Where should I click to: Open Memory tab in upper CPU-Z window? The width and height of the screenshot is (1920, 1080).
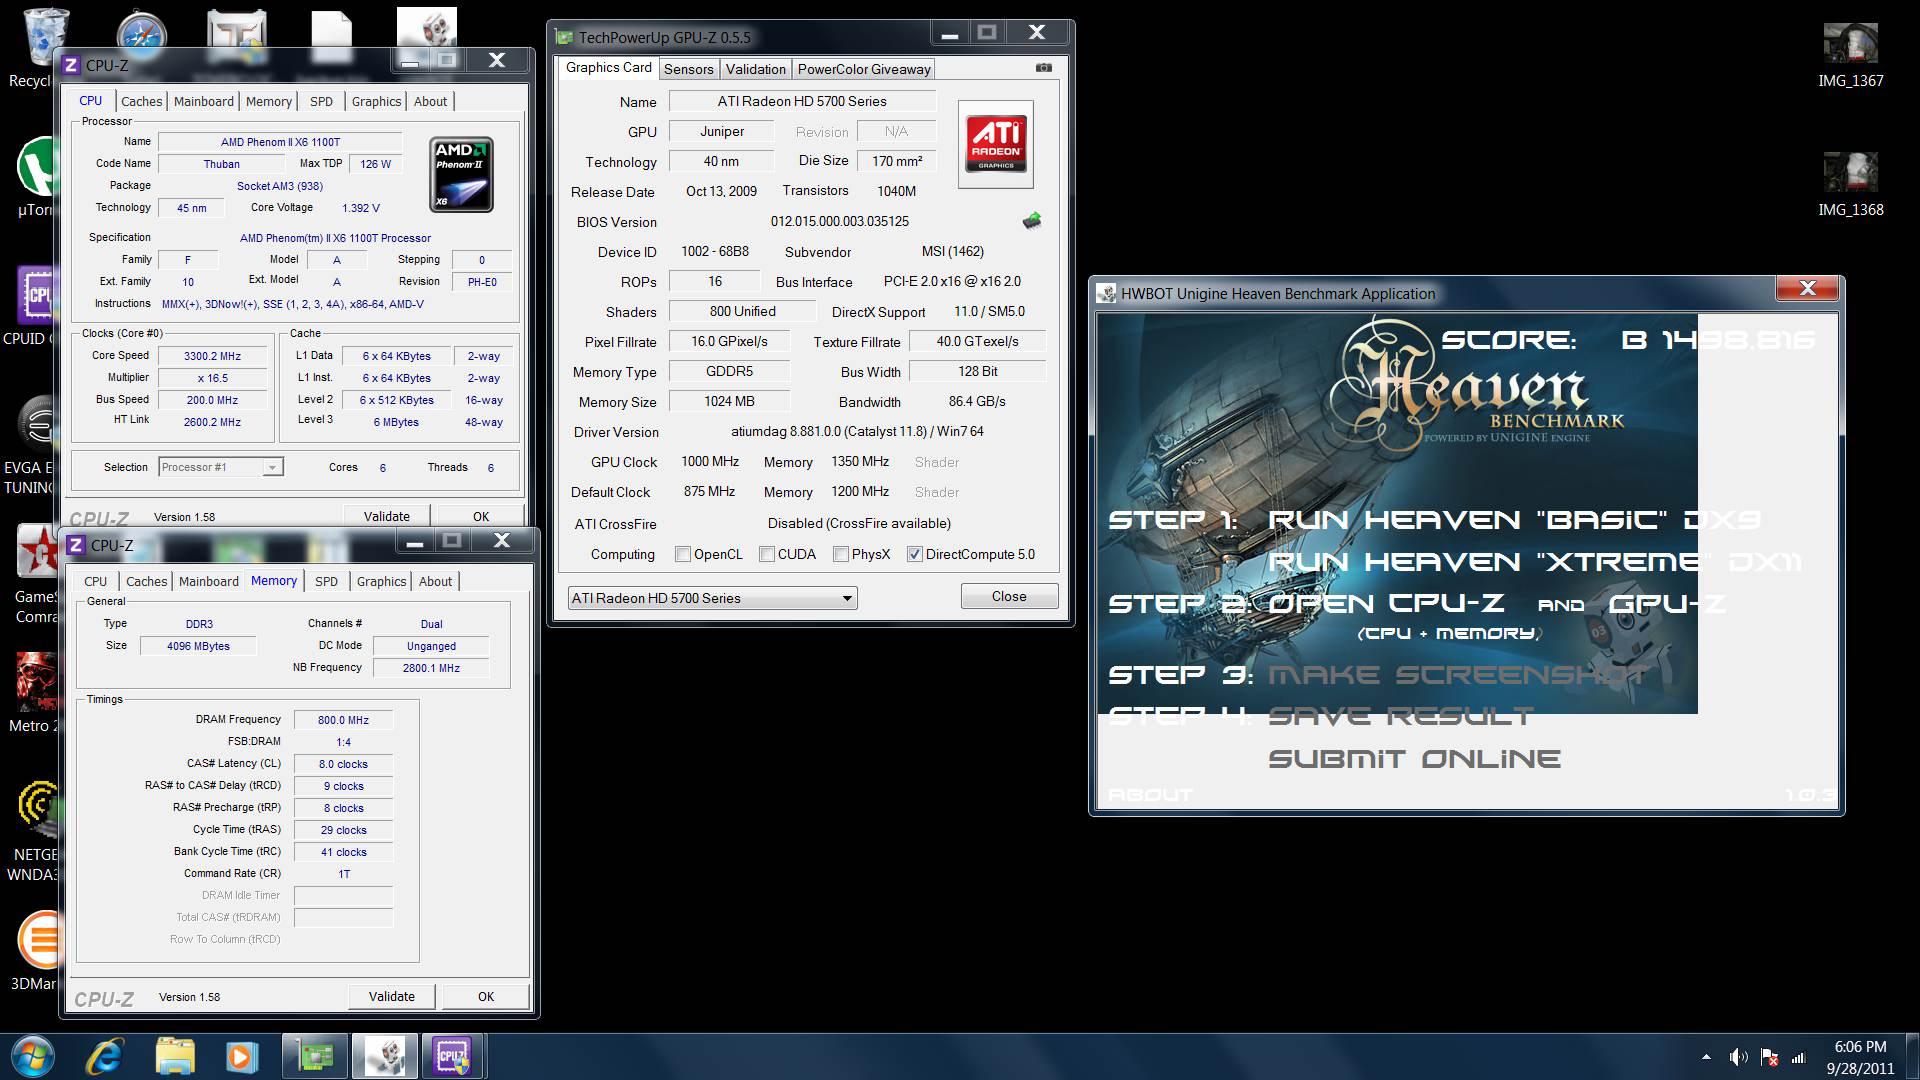pos(268,101)
